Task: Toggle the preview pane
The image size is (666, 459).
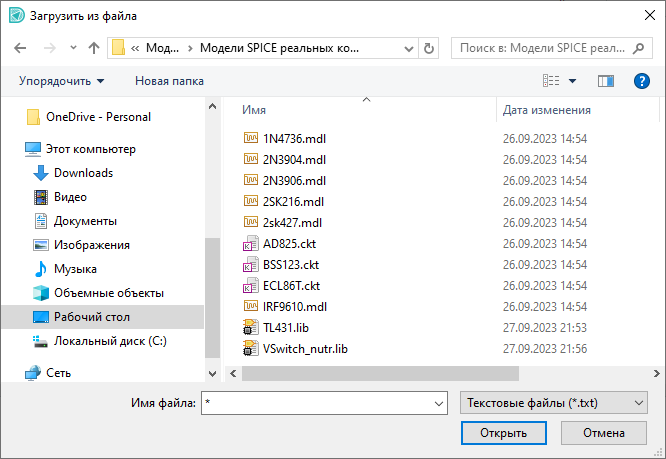Action: (606, 81)
